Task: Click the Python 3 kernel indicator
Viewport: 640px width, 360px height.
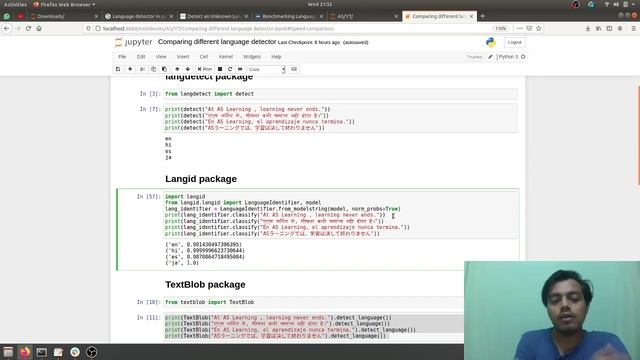Action: (x=511, y=57)
